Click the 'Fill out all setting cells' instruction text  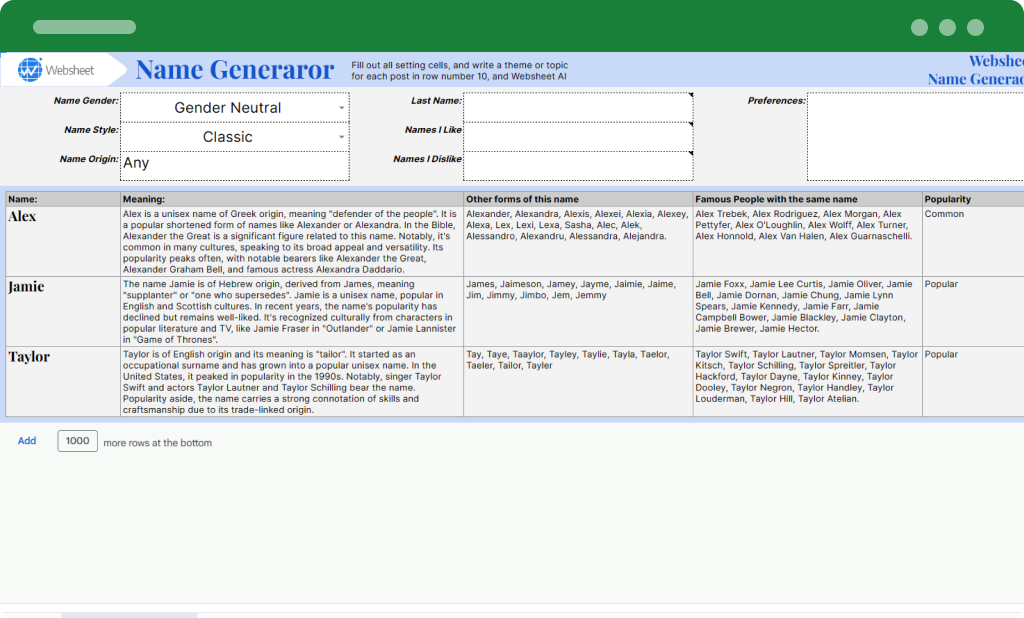tap(460, 71)
